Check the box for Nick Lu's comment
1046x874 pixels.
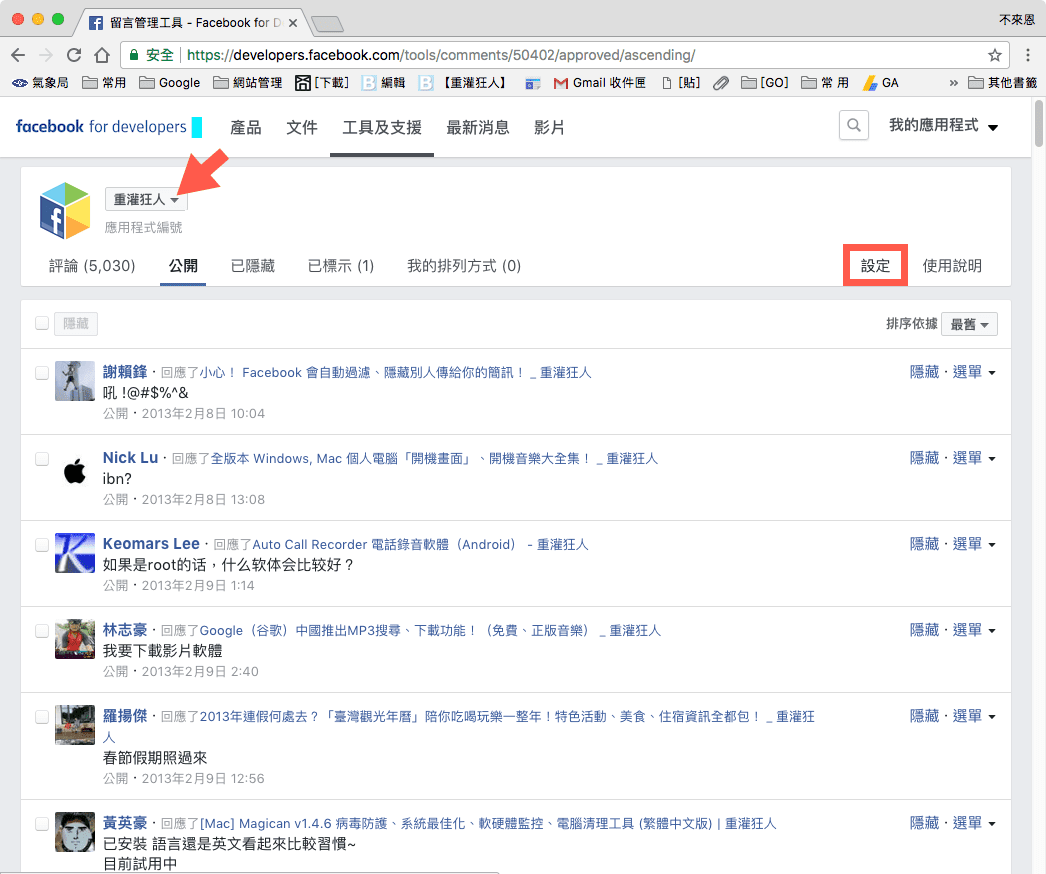tap(42, 458)
